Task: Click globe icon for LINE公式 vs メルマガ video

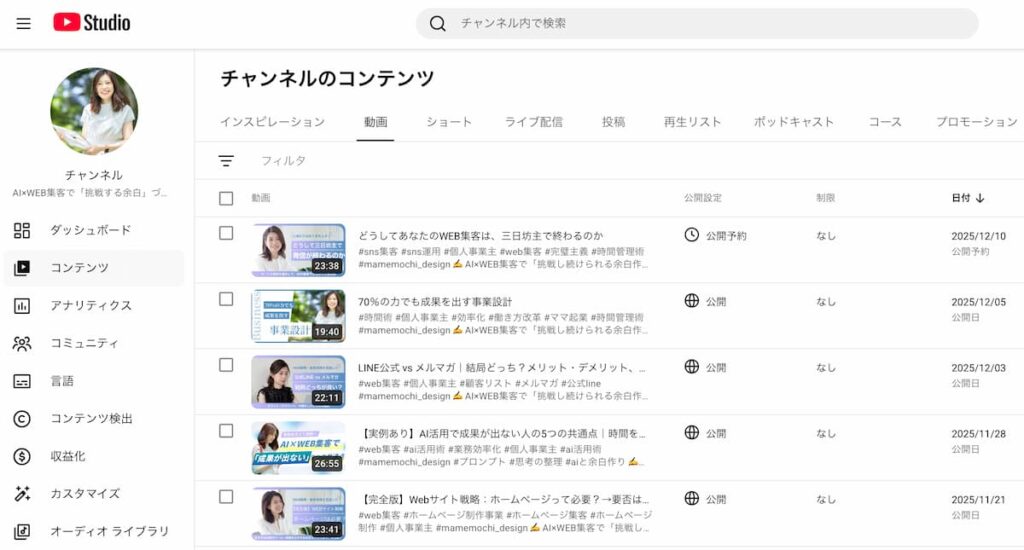Action: click(692, 367)
